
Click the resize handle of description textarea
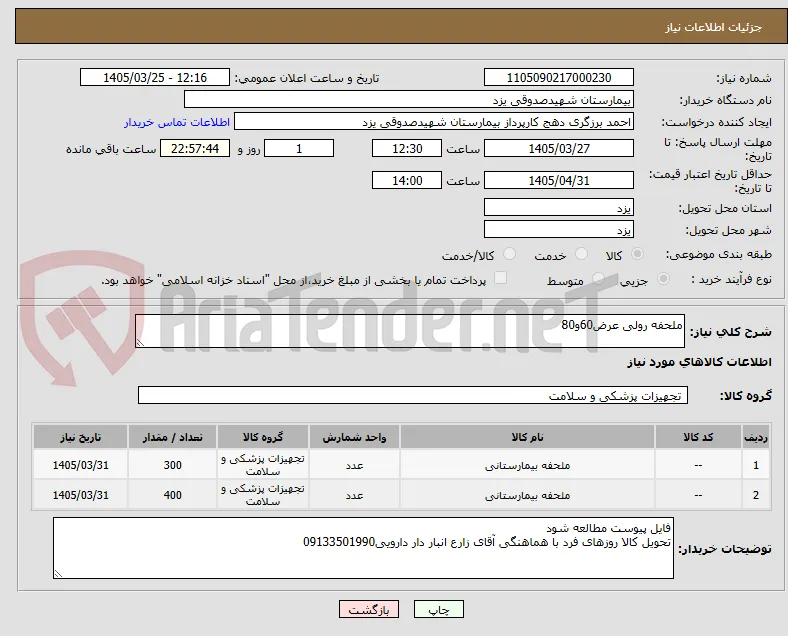[140, 343]
